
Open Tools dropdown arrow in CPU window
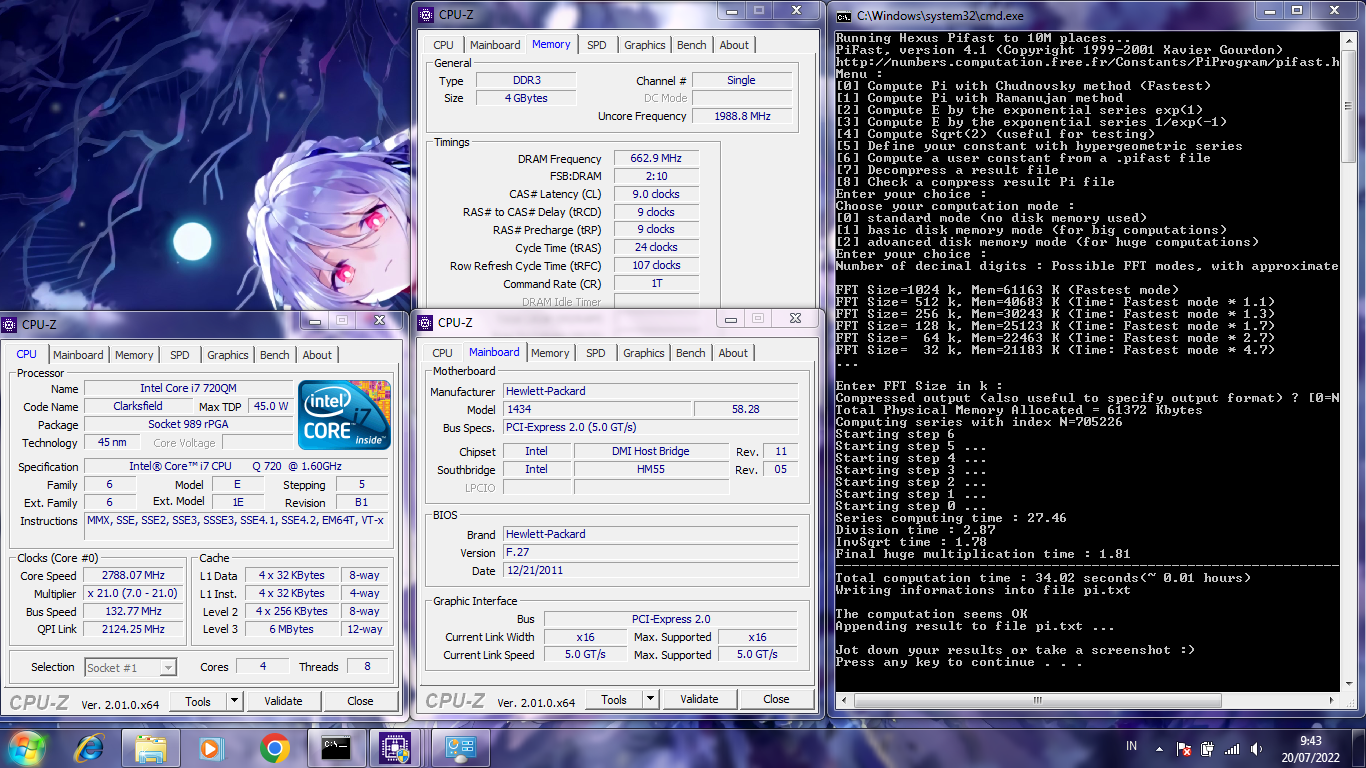(234, 701)
